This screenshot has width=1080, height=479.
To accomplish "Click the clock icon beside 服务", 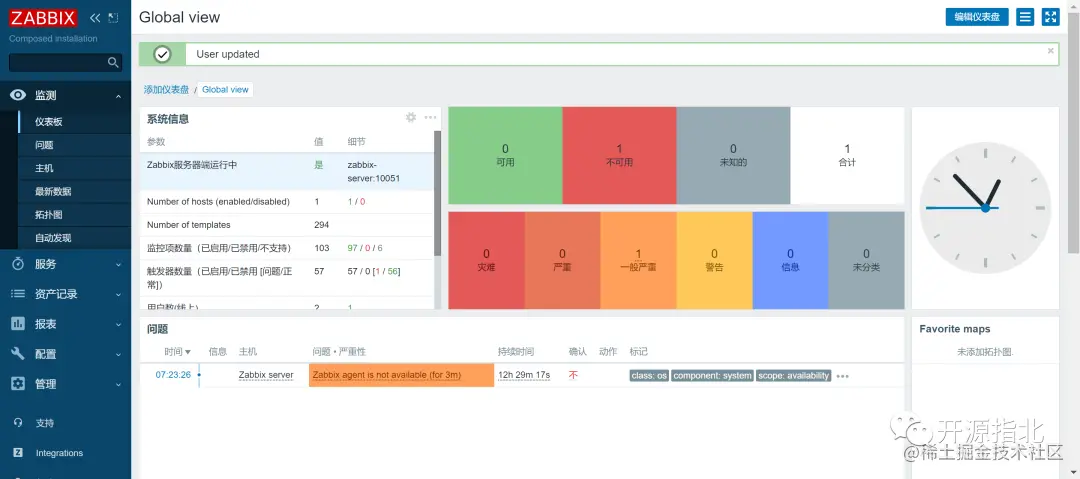I will tap(19, 264).
